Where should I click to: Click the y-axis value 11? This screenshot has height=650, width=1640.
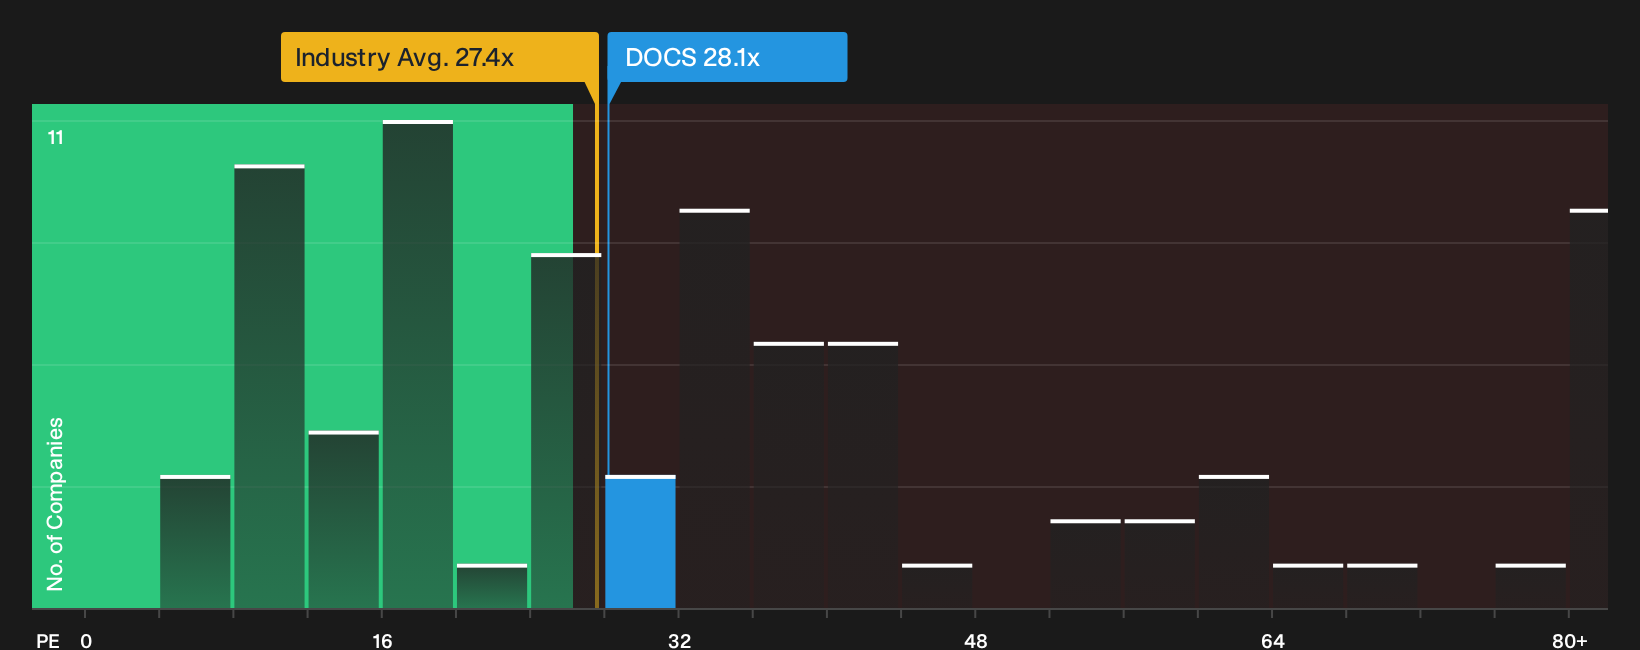pos(56,137)
